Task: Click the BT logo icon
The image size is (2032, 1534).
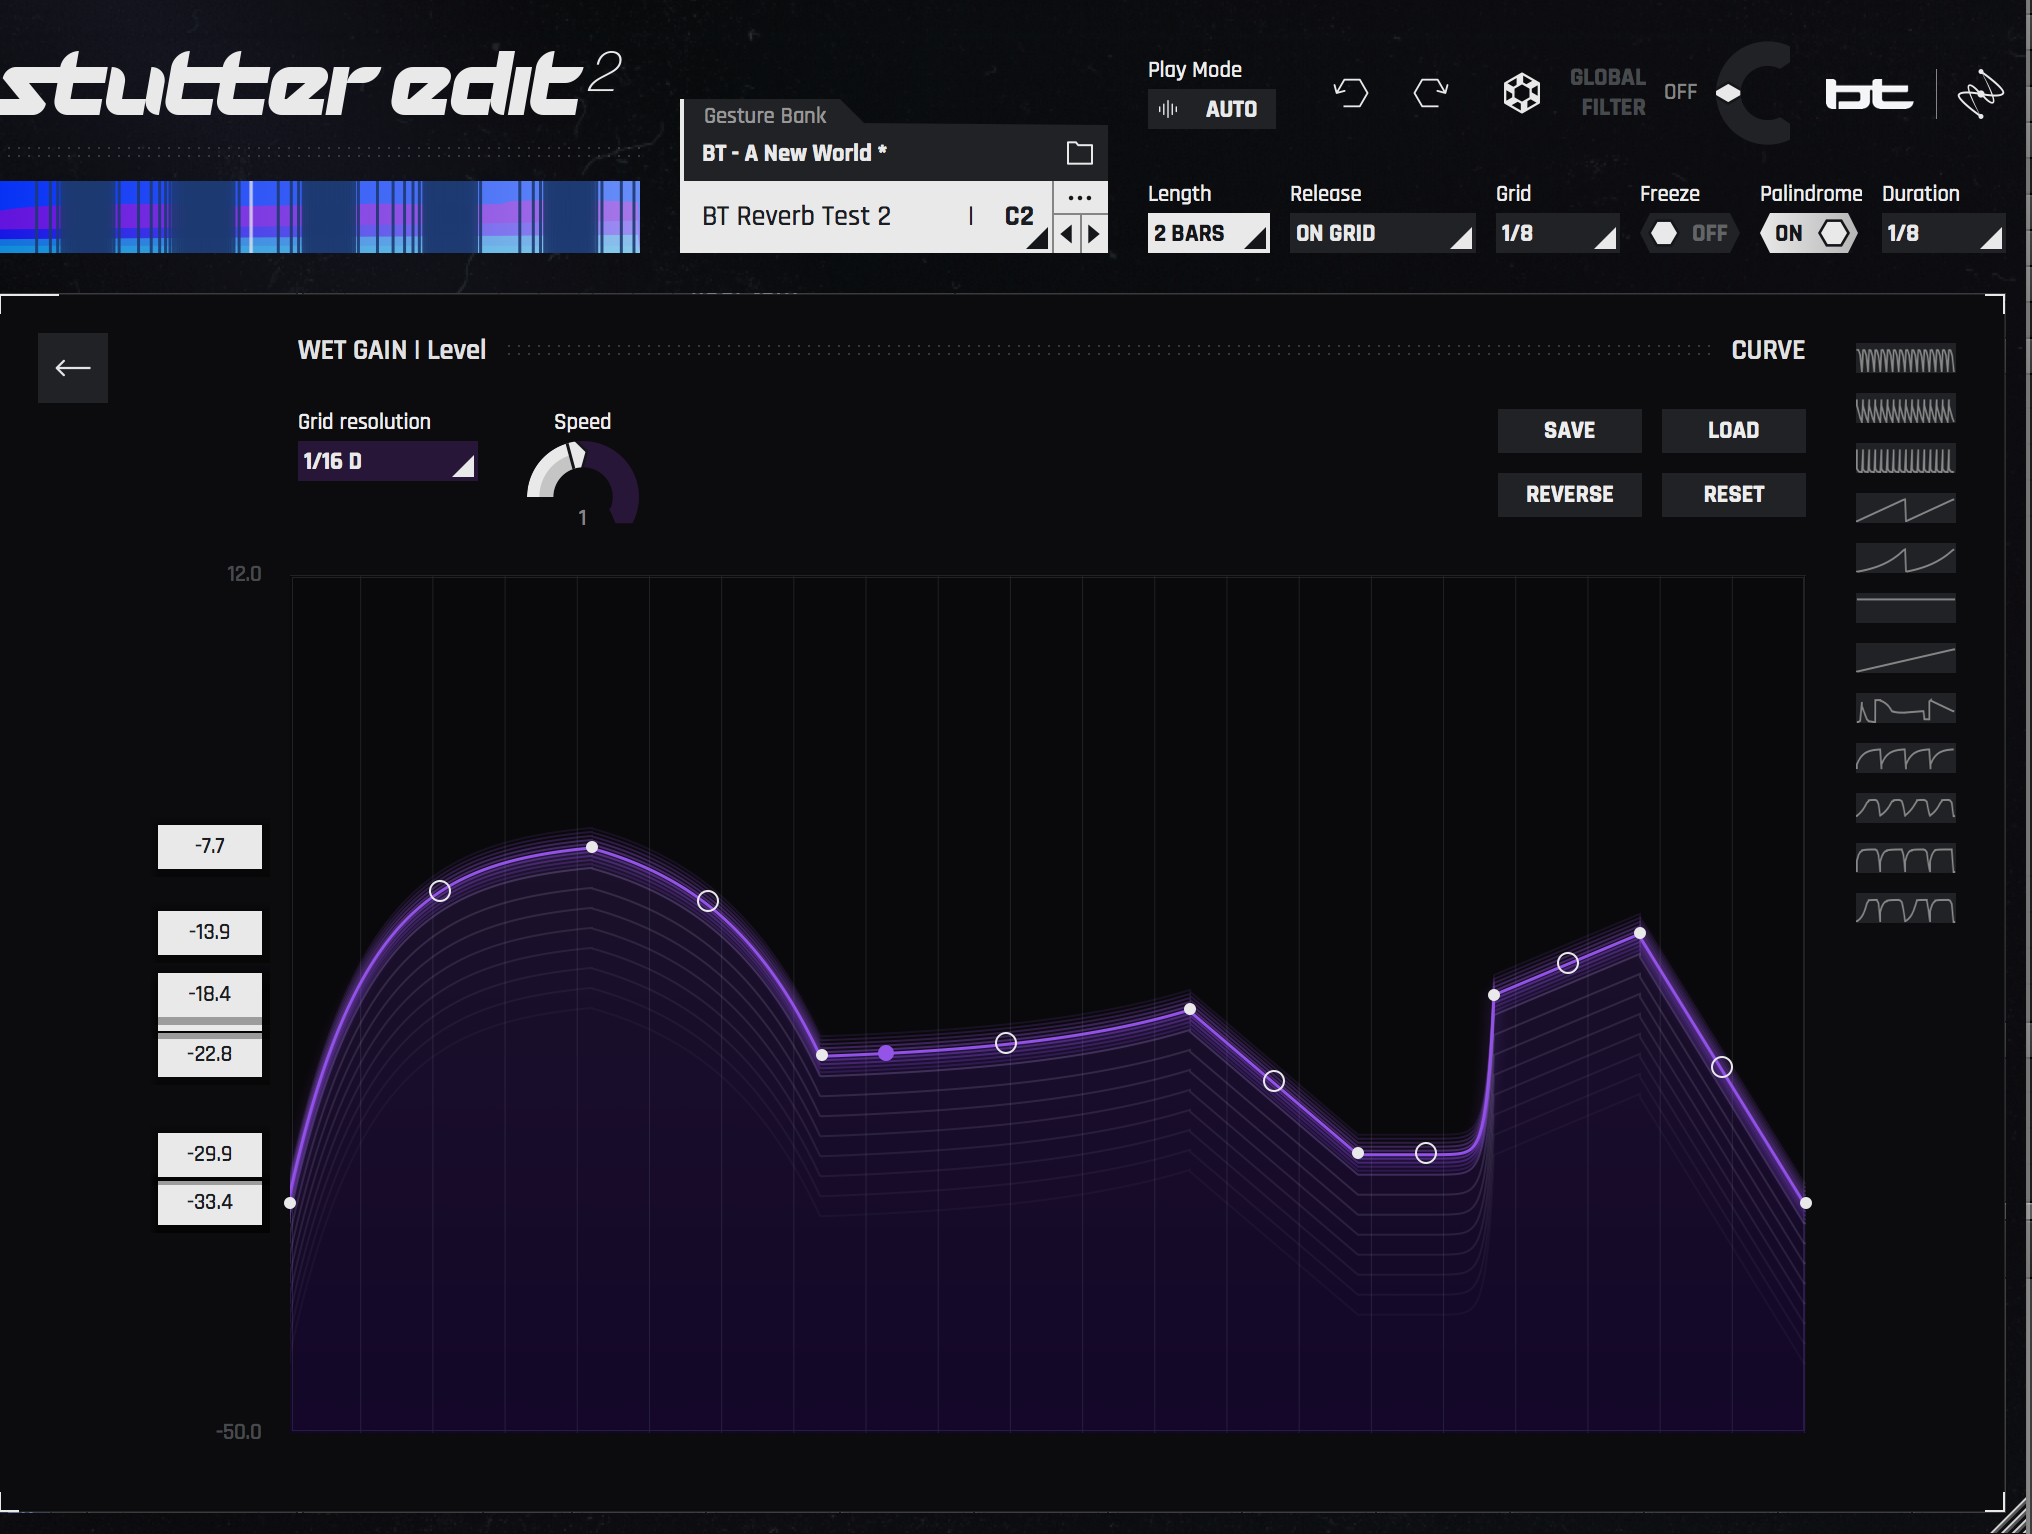Action: click(1869, 94)
